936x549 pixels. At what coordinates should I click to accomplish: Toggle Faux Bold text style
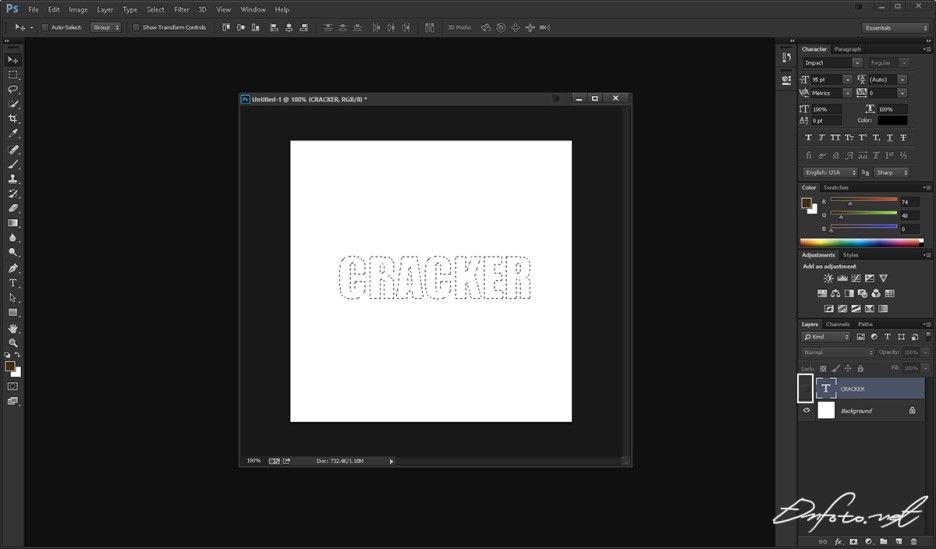[x=808, y=138]
